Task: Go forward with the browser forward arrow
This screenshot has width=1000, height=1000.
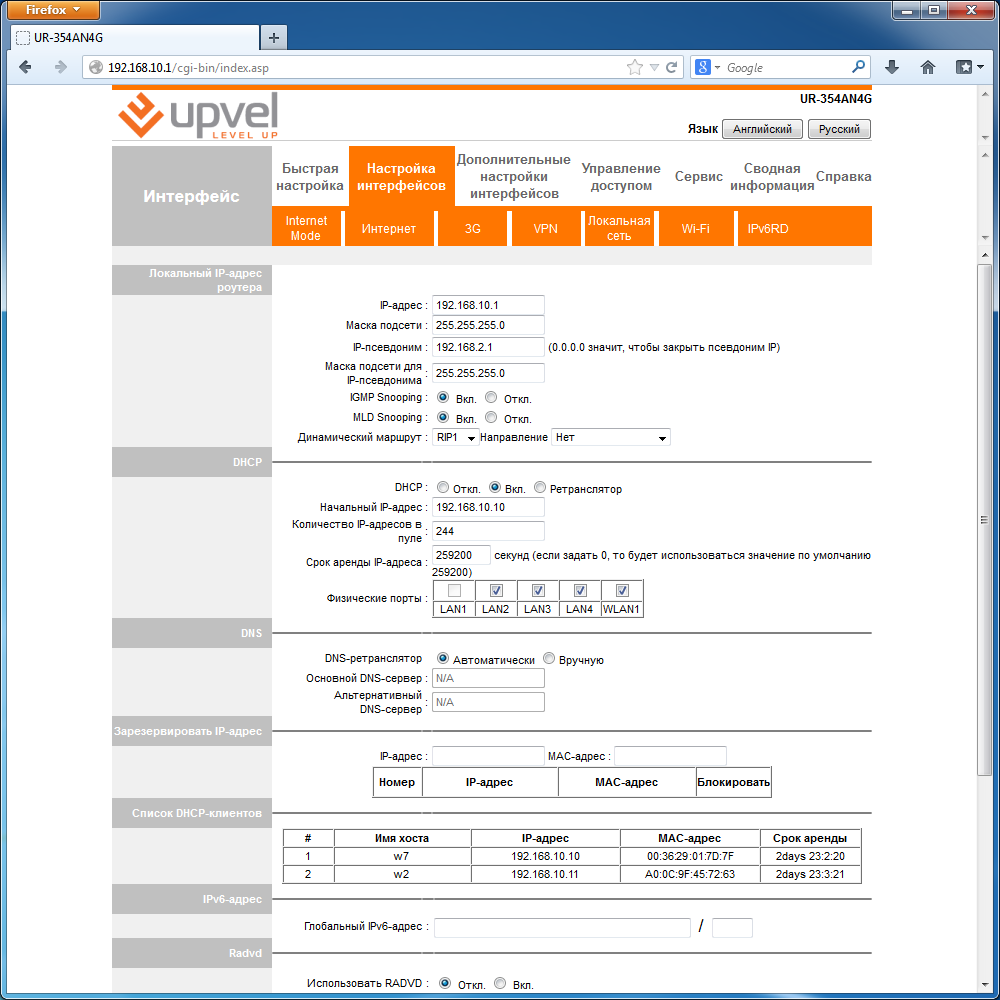Action: tap(60, 67)
